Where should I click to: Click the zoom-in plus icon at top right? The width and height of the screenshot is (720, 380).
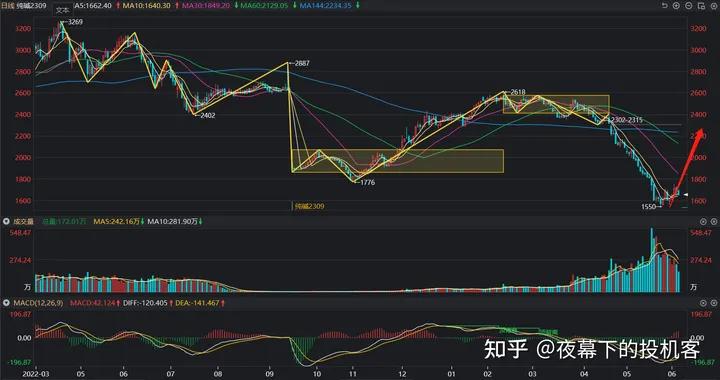click(x=676, y=6)
